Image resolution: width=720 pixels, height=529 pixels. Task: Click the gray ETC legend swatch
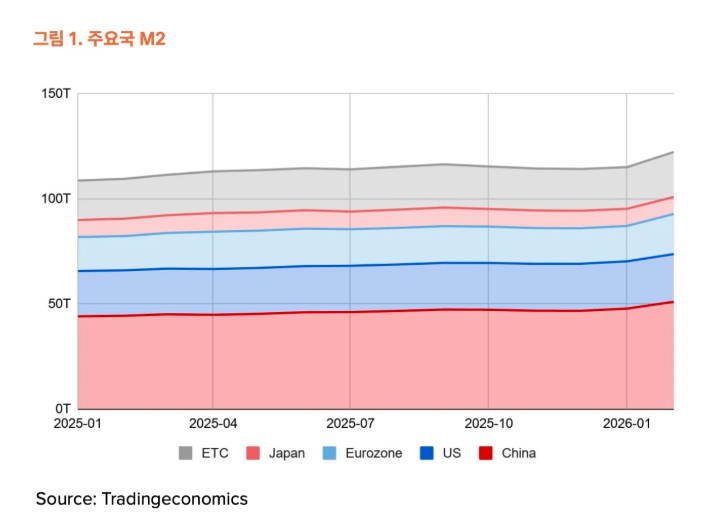pyautogui.click(x=186, y=453)
